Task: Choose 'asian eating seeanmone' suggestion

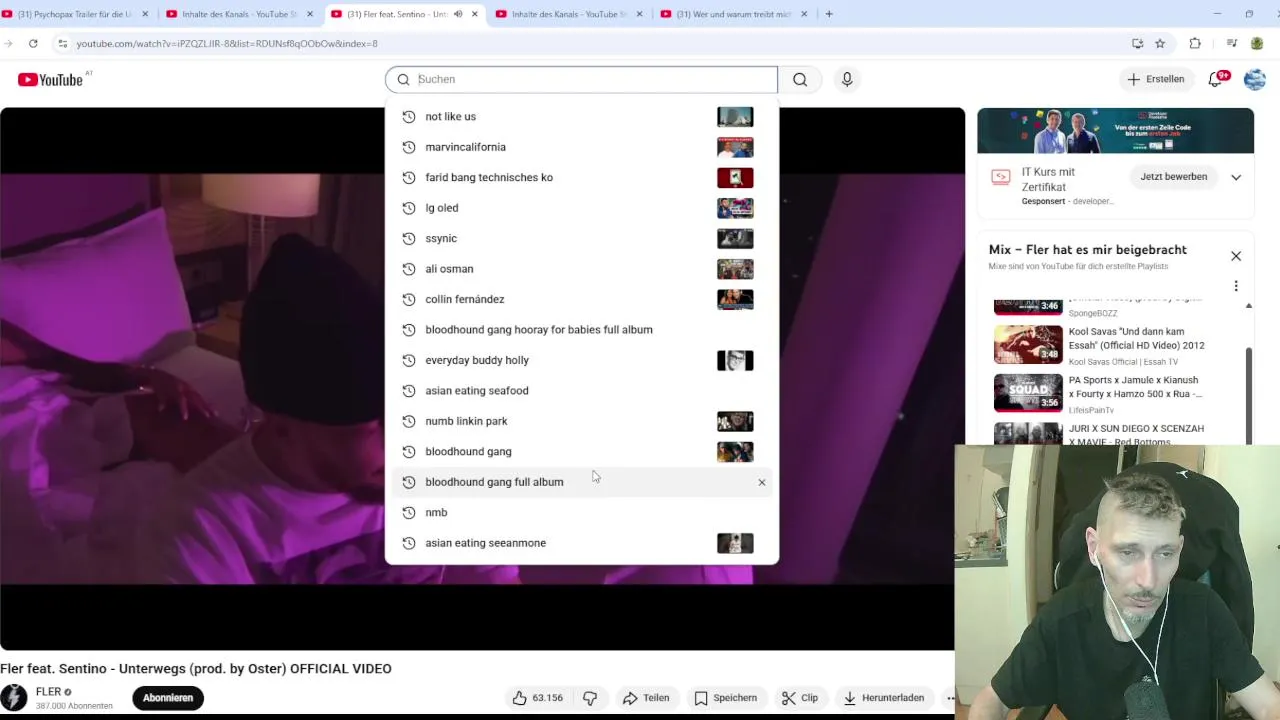Action: click(581, 543)
